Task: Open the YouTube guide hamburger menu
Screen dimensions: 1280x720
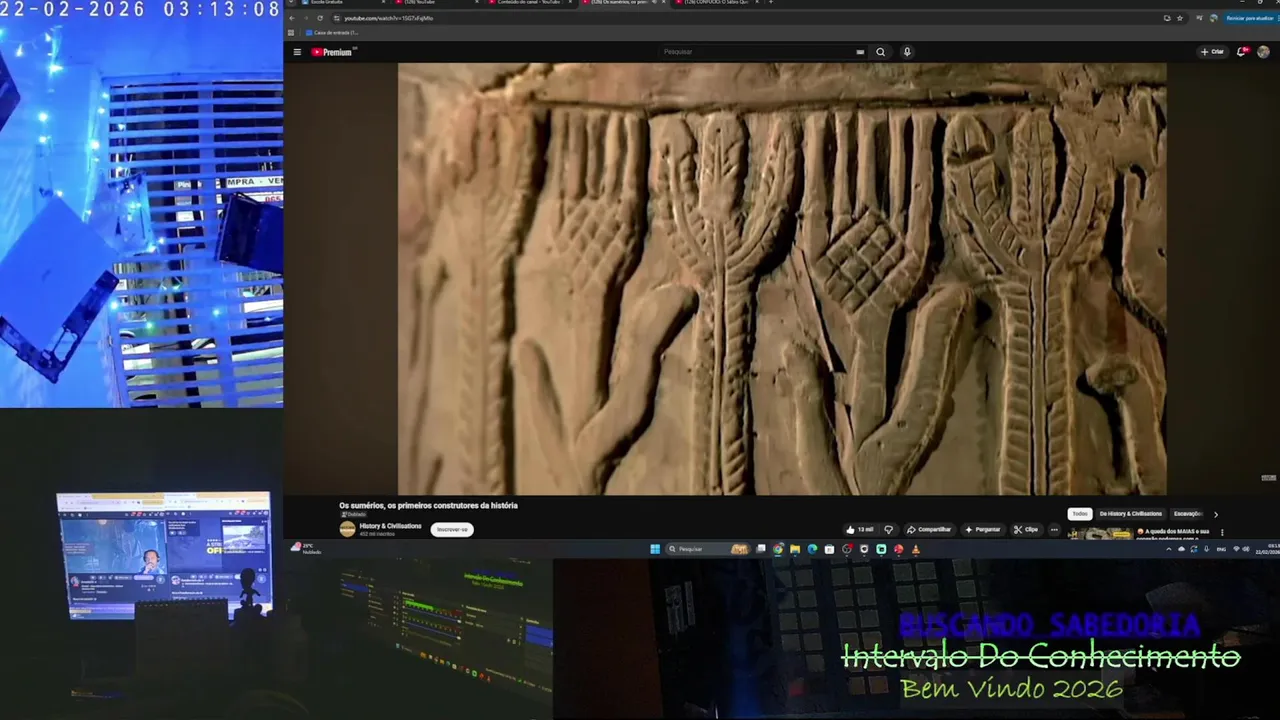Action: coord(297,52)
